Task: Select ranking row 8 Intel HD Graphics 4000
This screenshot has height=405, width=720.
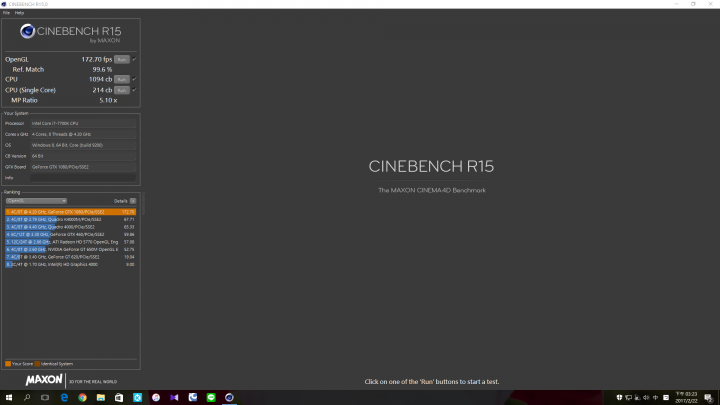Action: point(70,264)
